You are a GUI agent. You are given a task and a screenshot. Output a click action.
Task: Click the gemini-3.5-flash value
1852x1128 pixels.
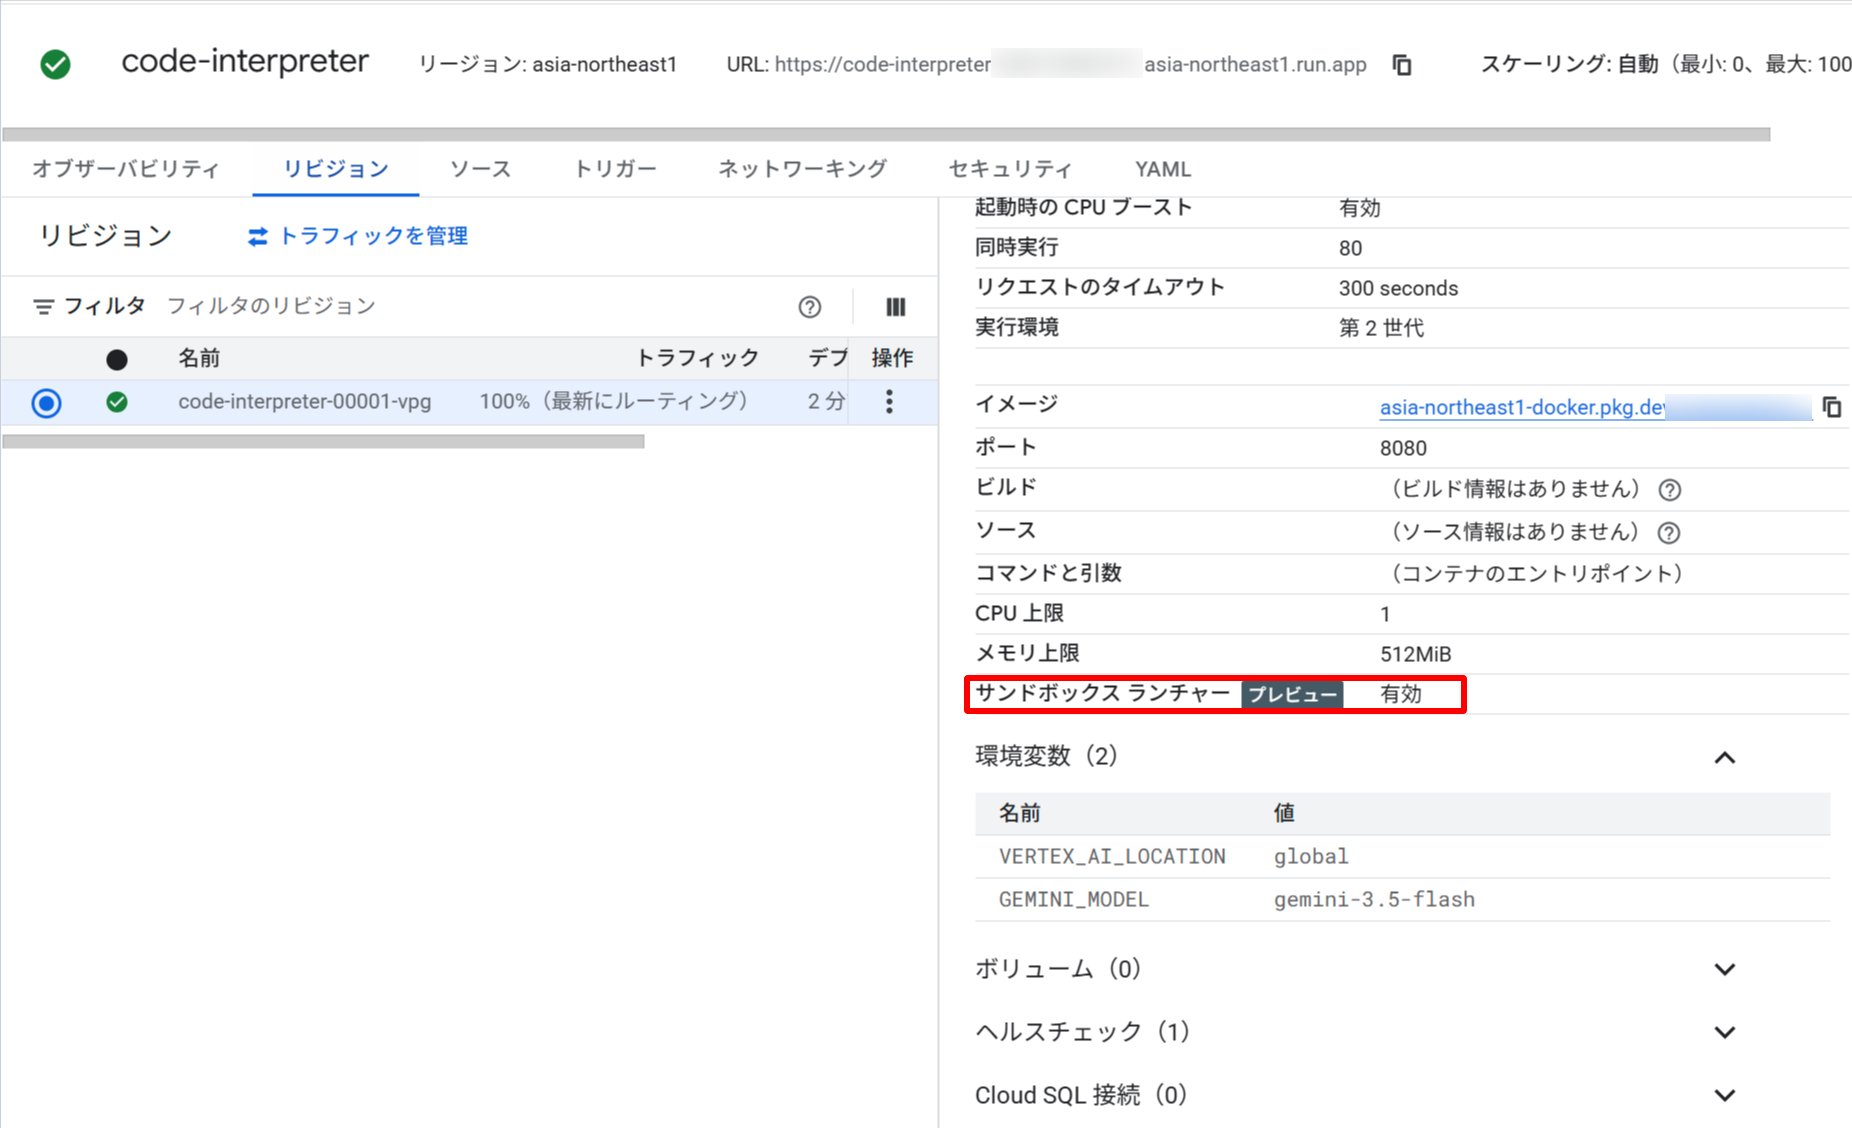click(1374, 900)
